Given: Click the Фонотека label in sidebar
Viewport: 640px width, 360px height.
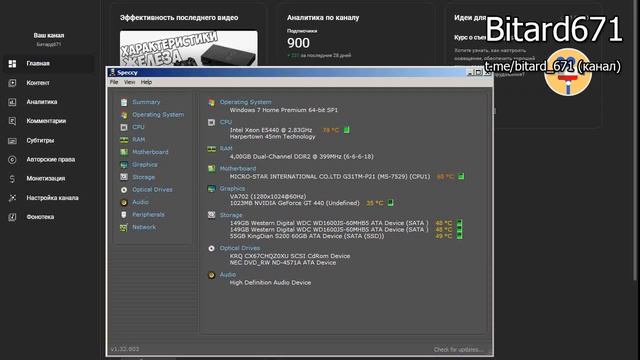Looking at the screenshot, I should tap(40, 217).
